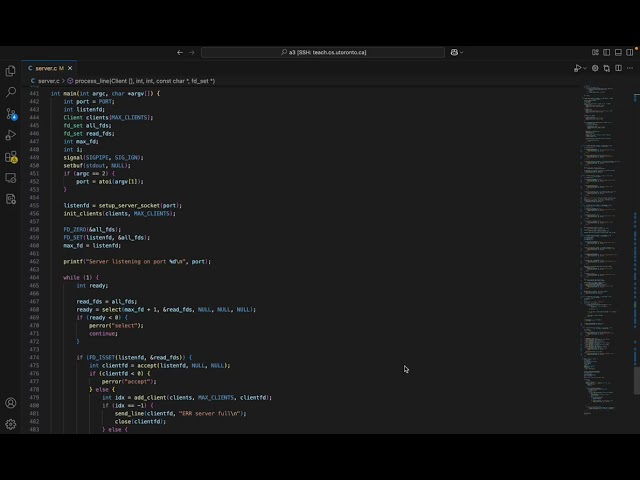Click the 'continue' keyword on line 471
The height and width of the screenshot is (480, 640).
(102, 333)
